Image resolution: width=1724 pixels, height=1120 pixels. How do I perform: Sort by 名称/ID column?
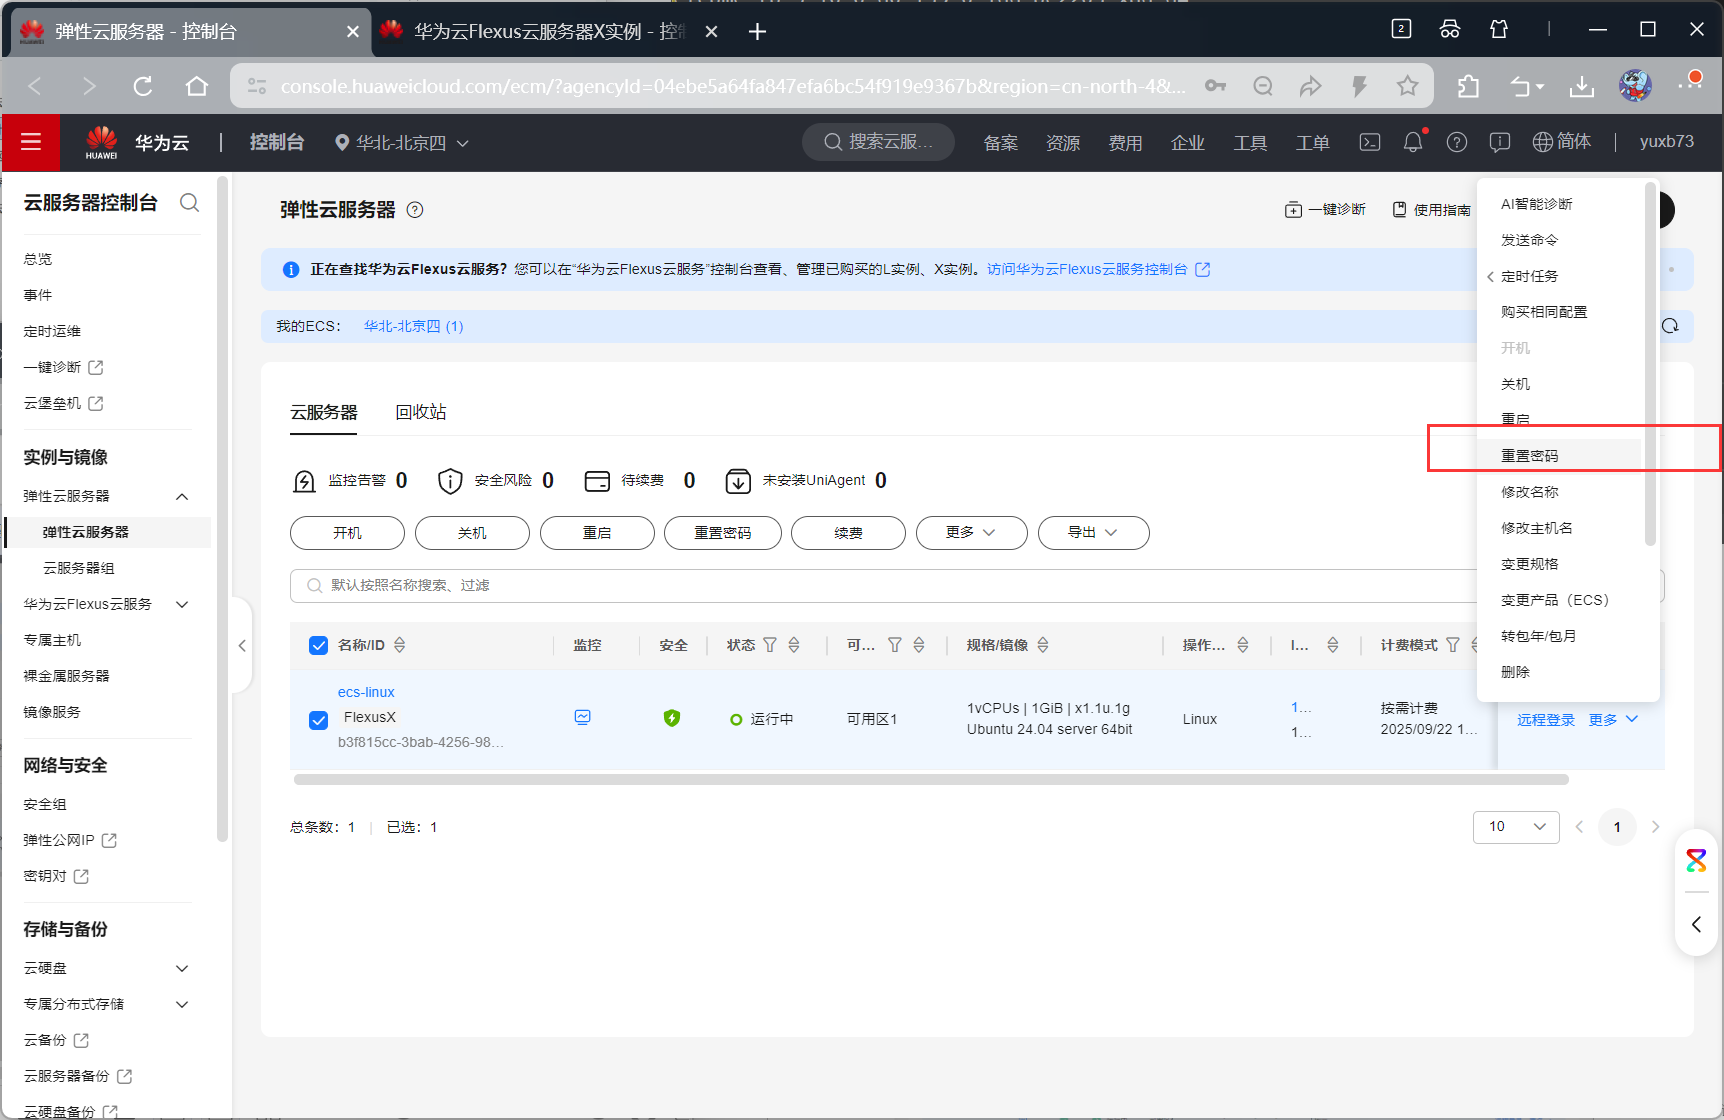tap(400, 645)
